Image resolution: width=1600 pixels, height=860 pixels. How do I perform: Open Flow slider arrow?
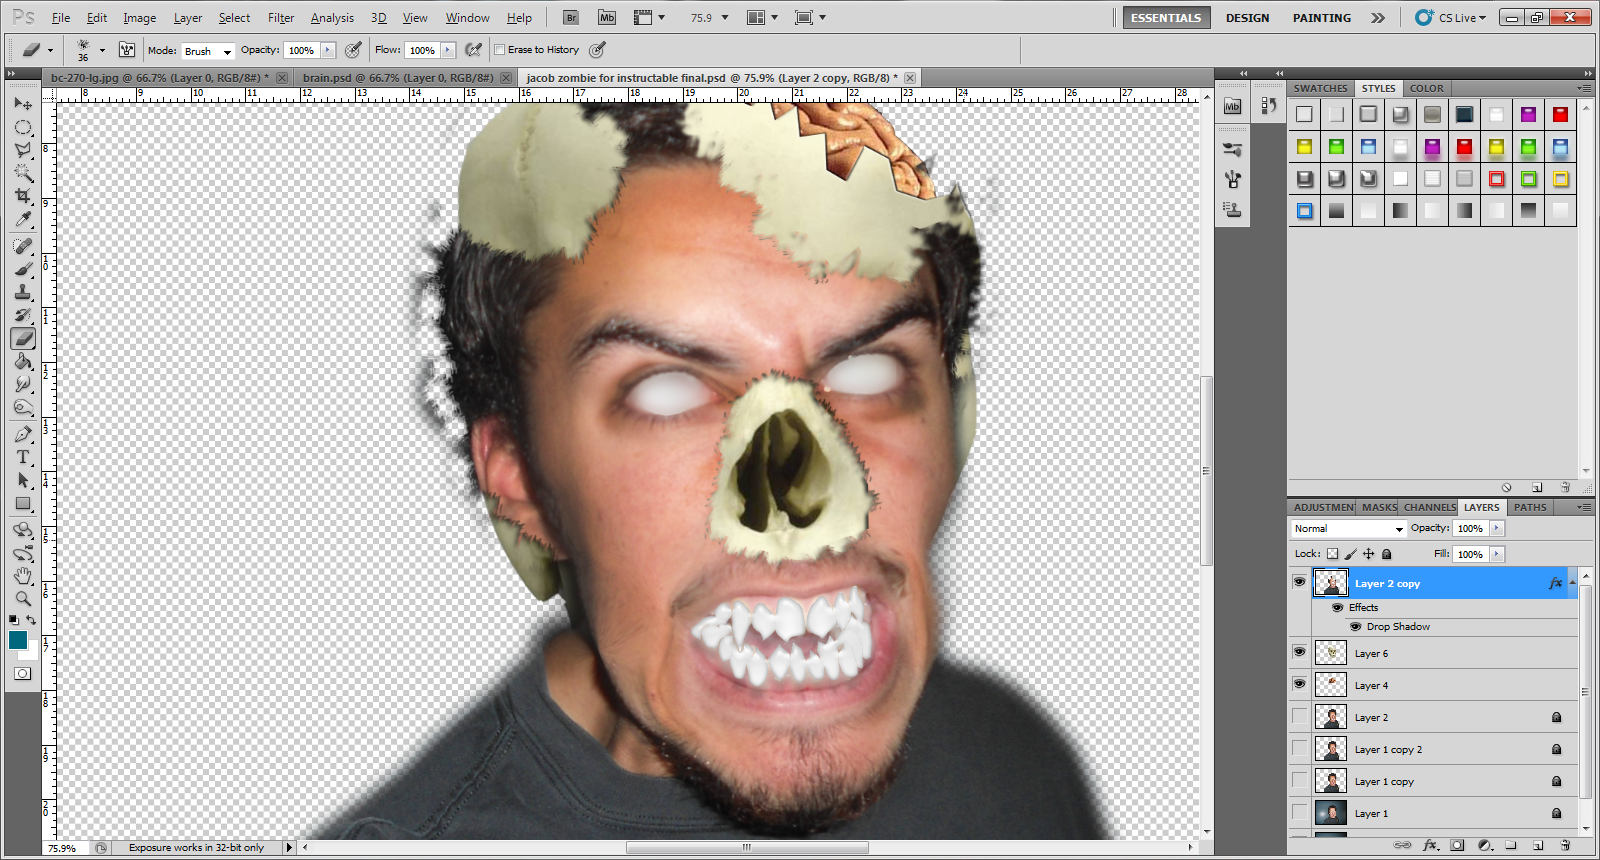(x=448, y=50)
